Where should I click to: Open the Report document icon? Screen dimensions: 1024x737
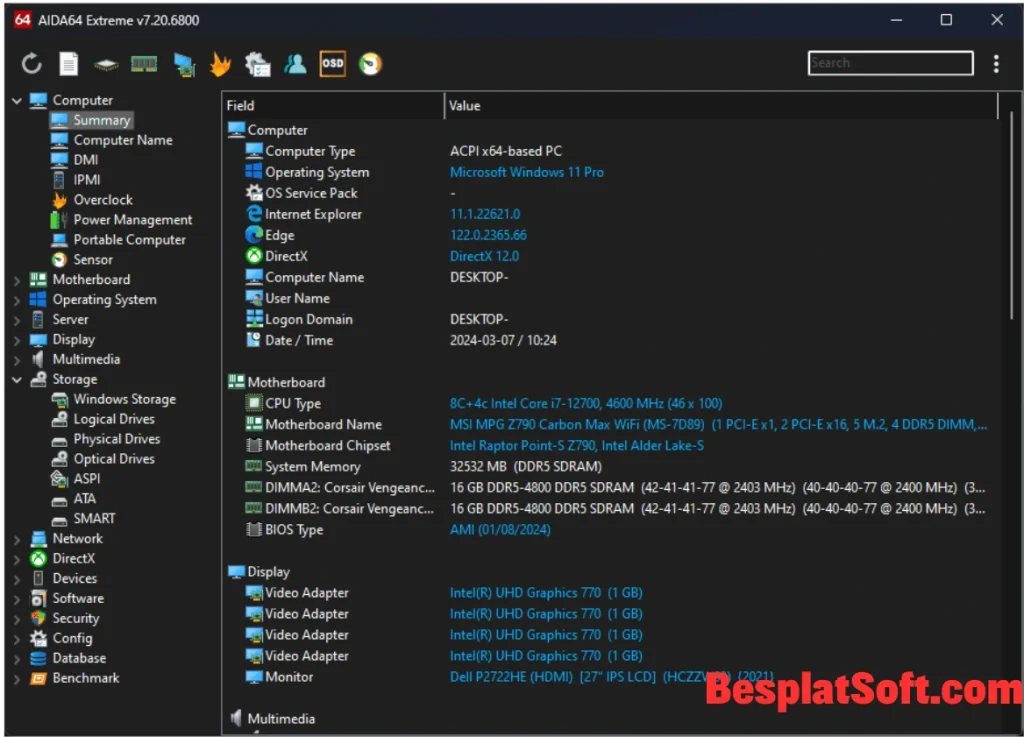[x=68, y=64]
